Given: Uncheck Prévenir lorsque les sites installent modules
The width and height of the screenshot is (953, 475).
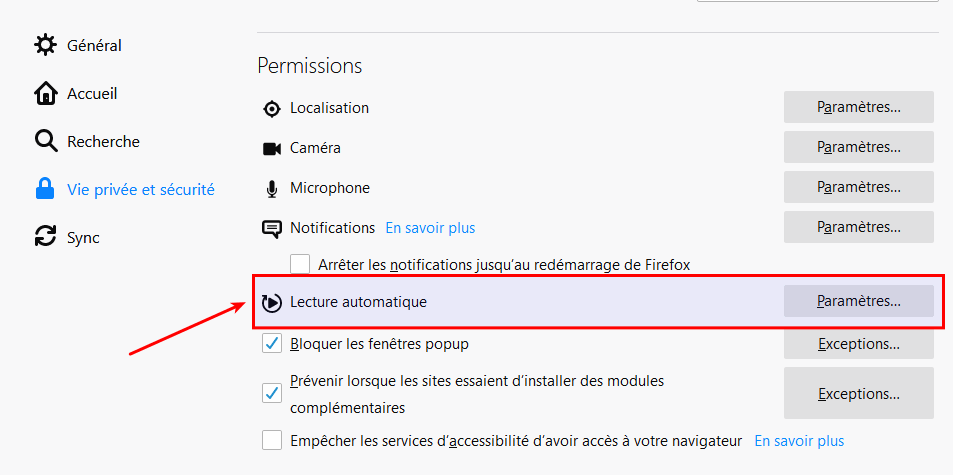Looking at the screenshot, I should click(x=271, y=393).
